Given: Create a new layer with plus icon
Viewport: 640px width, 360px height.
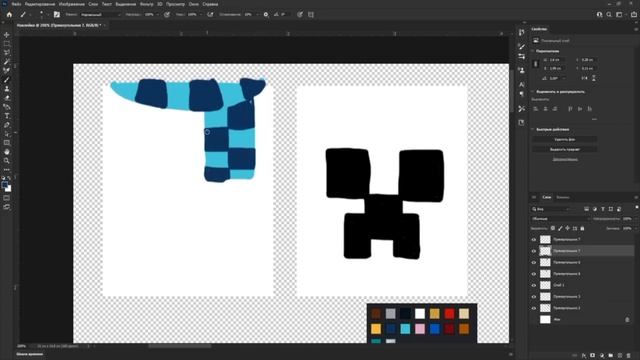Looking at the screenshot, I should pos(620,356).
